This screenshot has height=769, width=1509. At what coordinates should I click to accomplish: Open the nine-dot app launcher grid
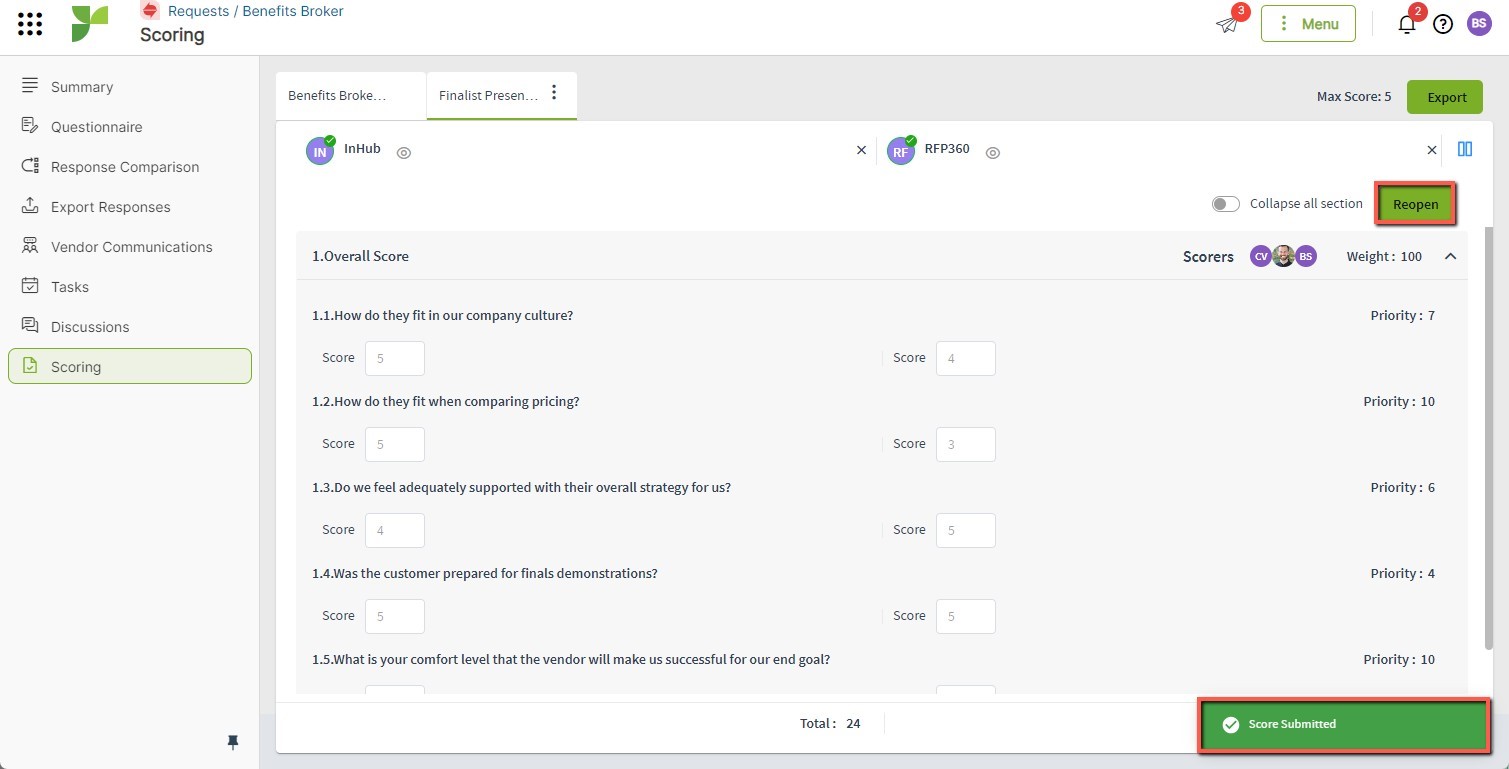click(30, 24)
